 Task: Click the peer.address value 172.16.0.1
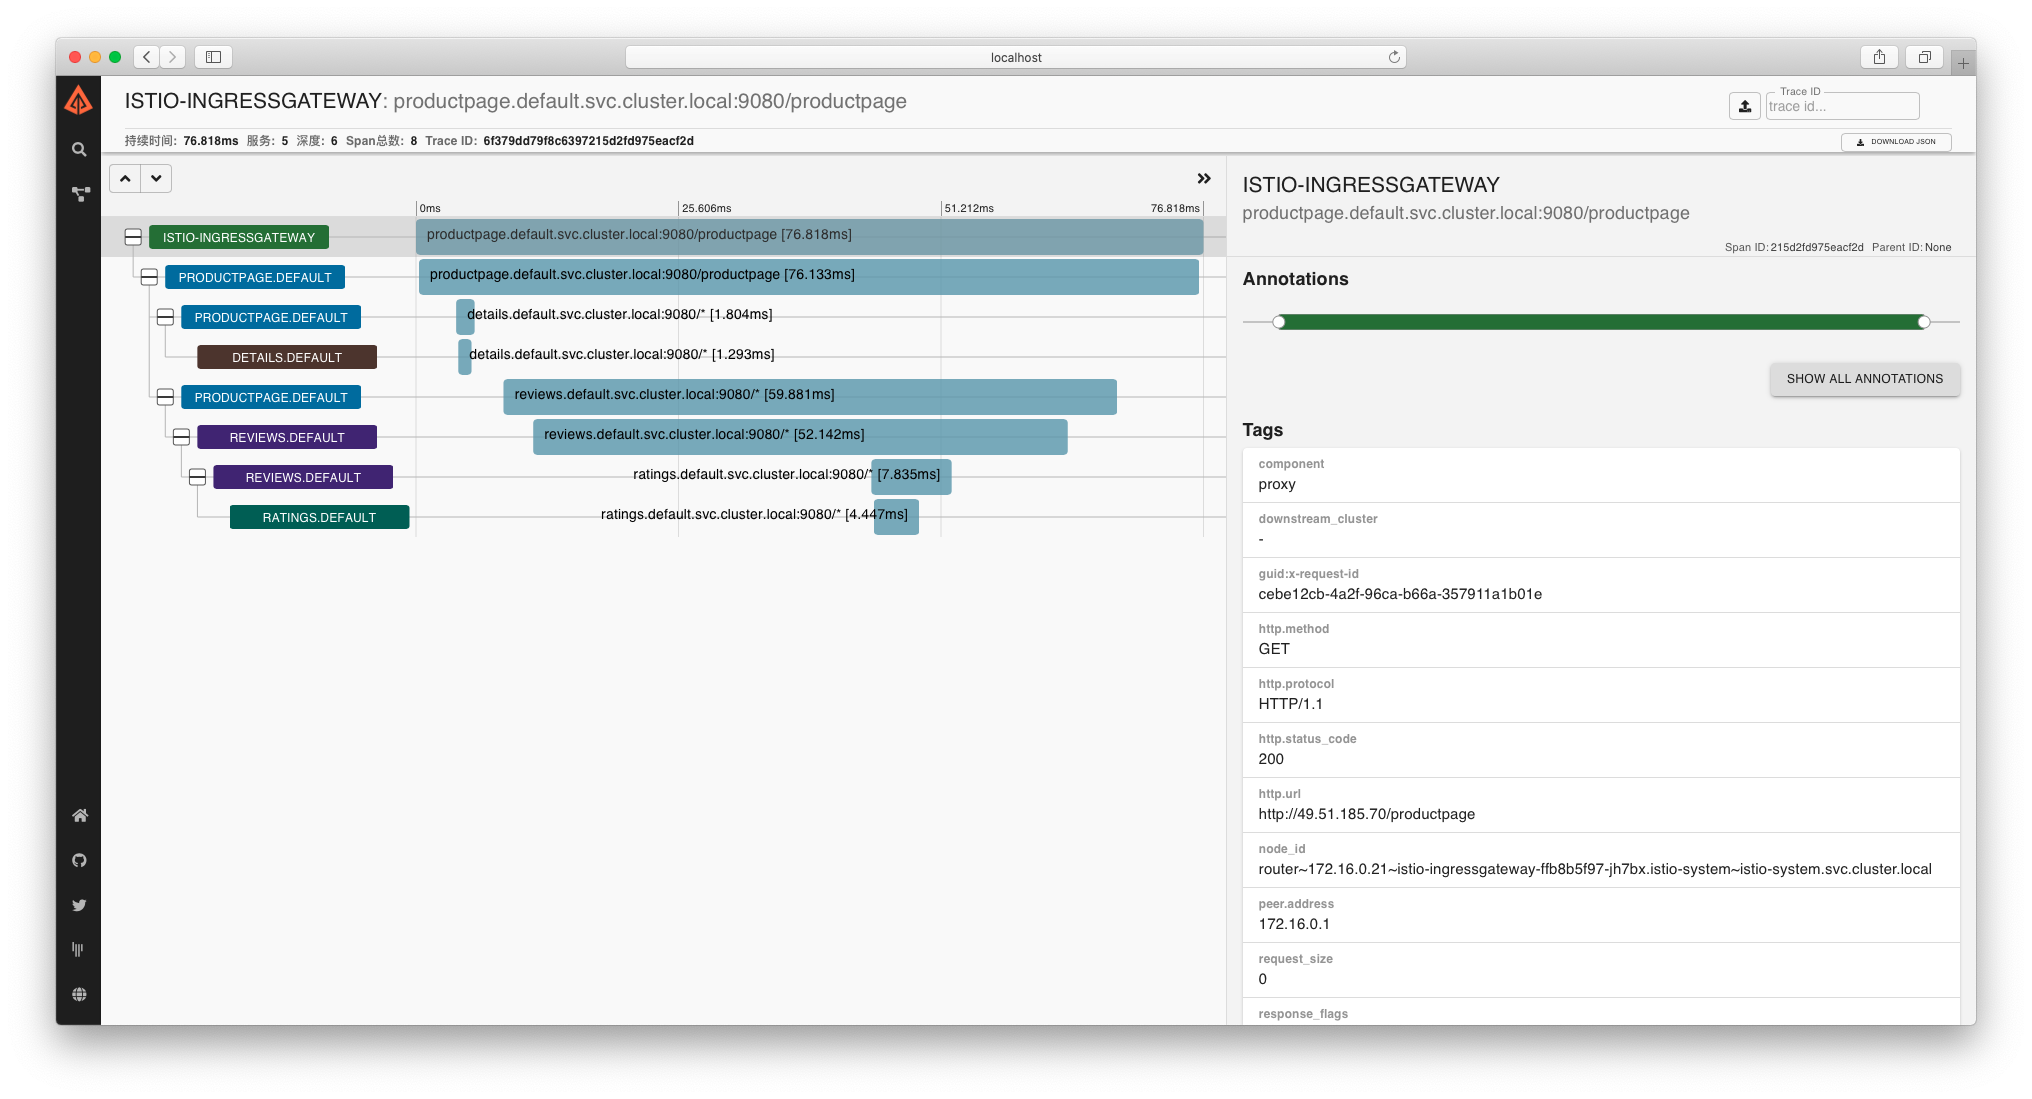[x=1294, y=924]
